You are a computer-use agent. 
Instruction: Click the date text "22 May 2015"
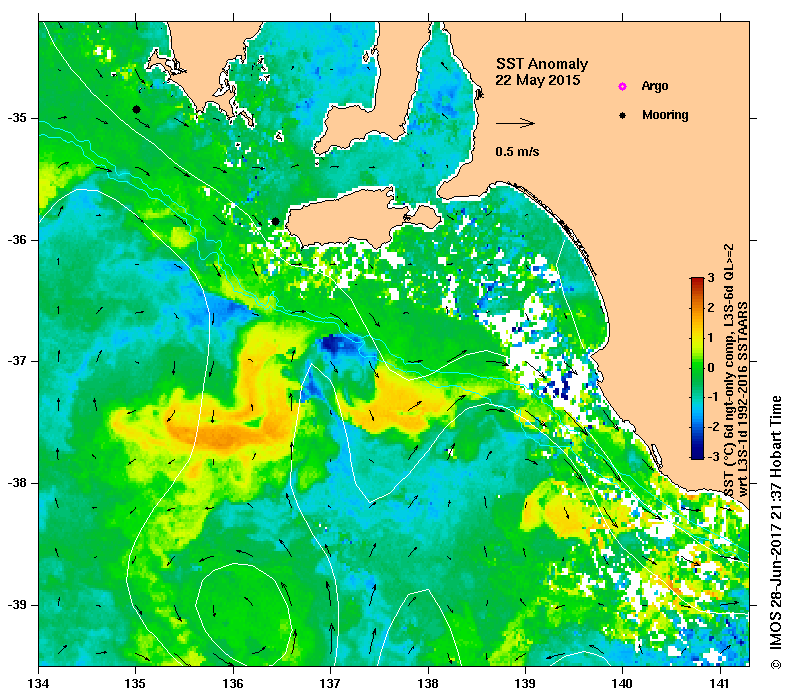pos(537,80)
